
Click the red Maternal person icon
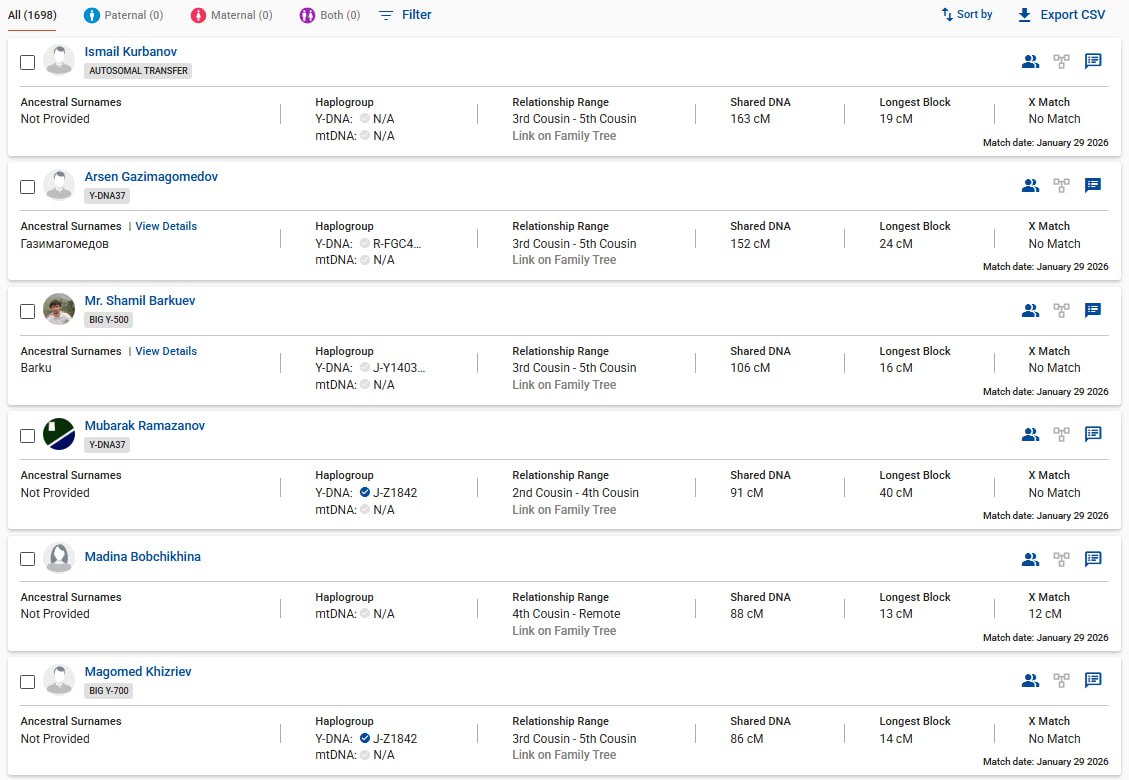click(x=198, y=15)
